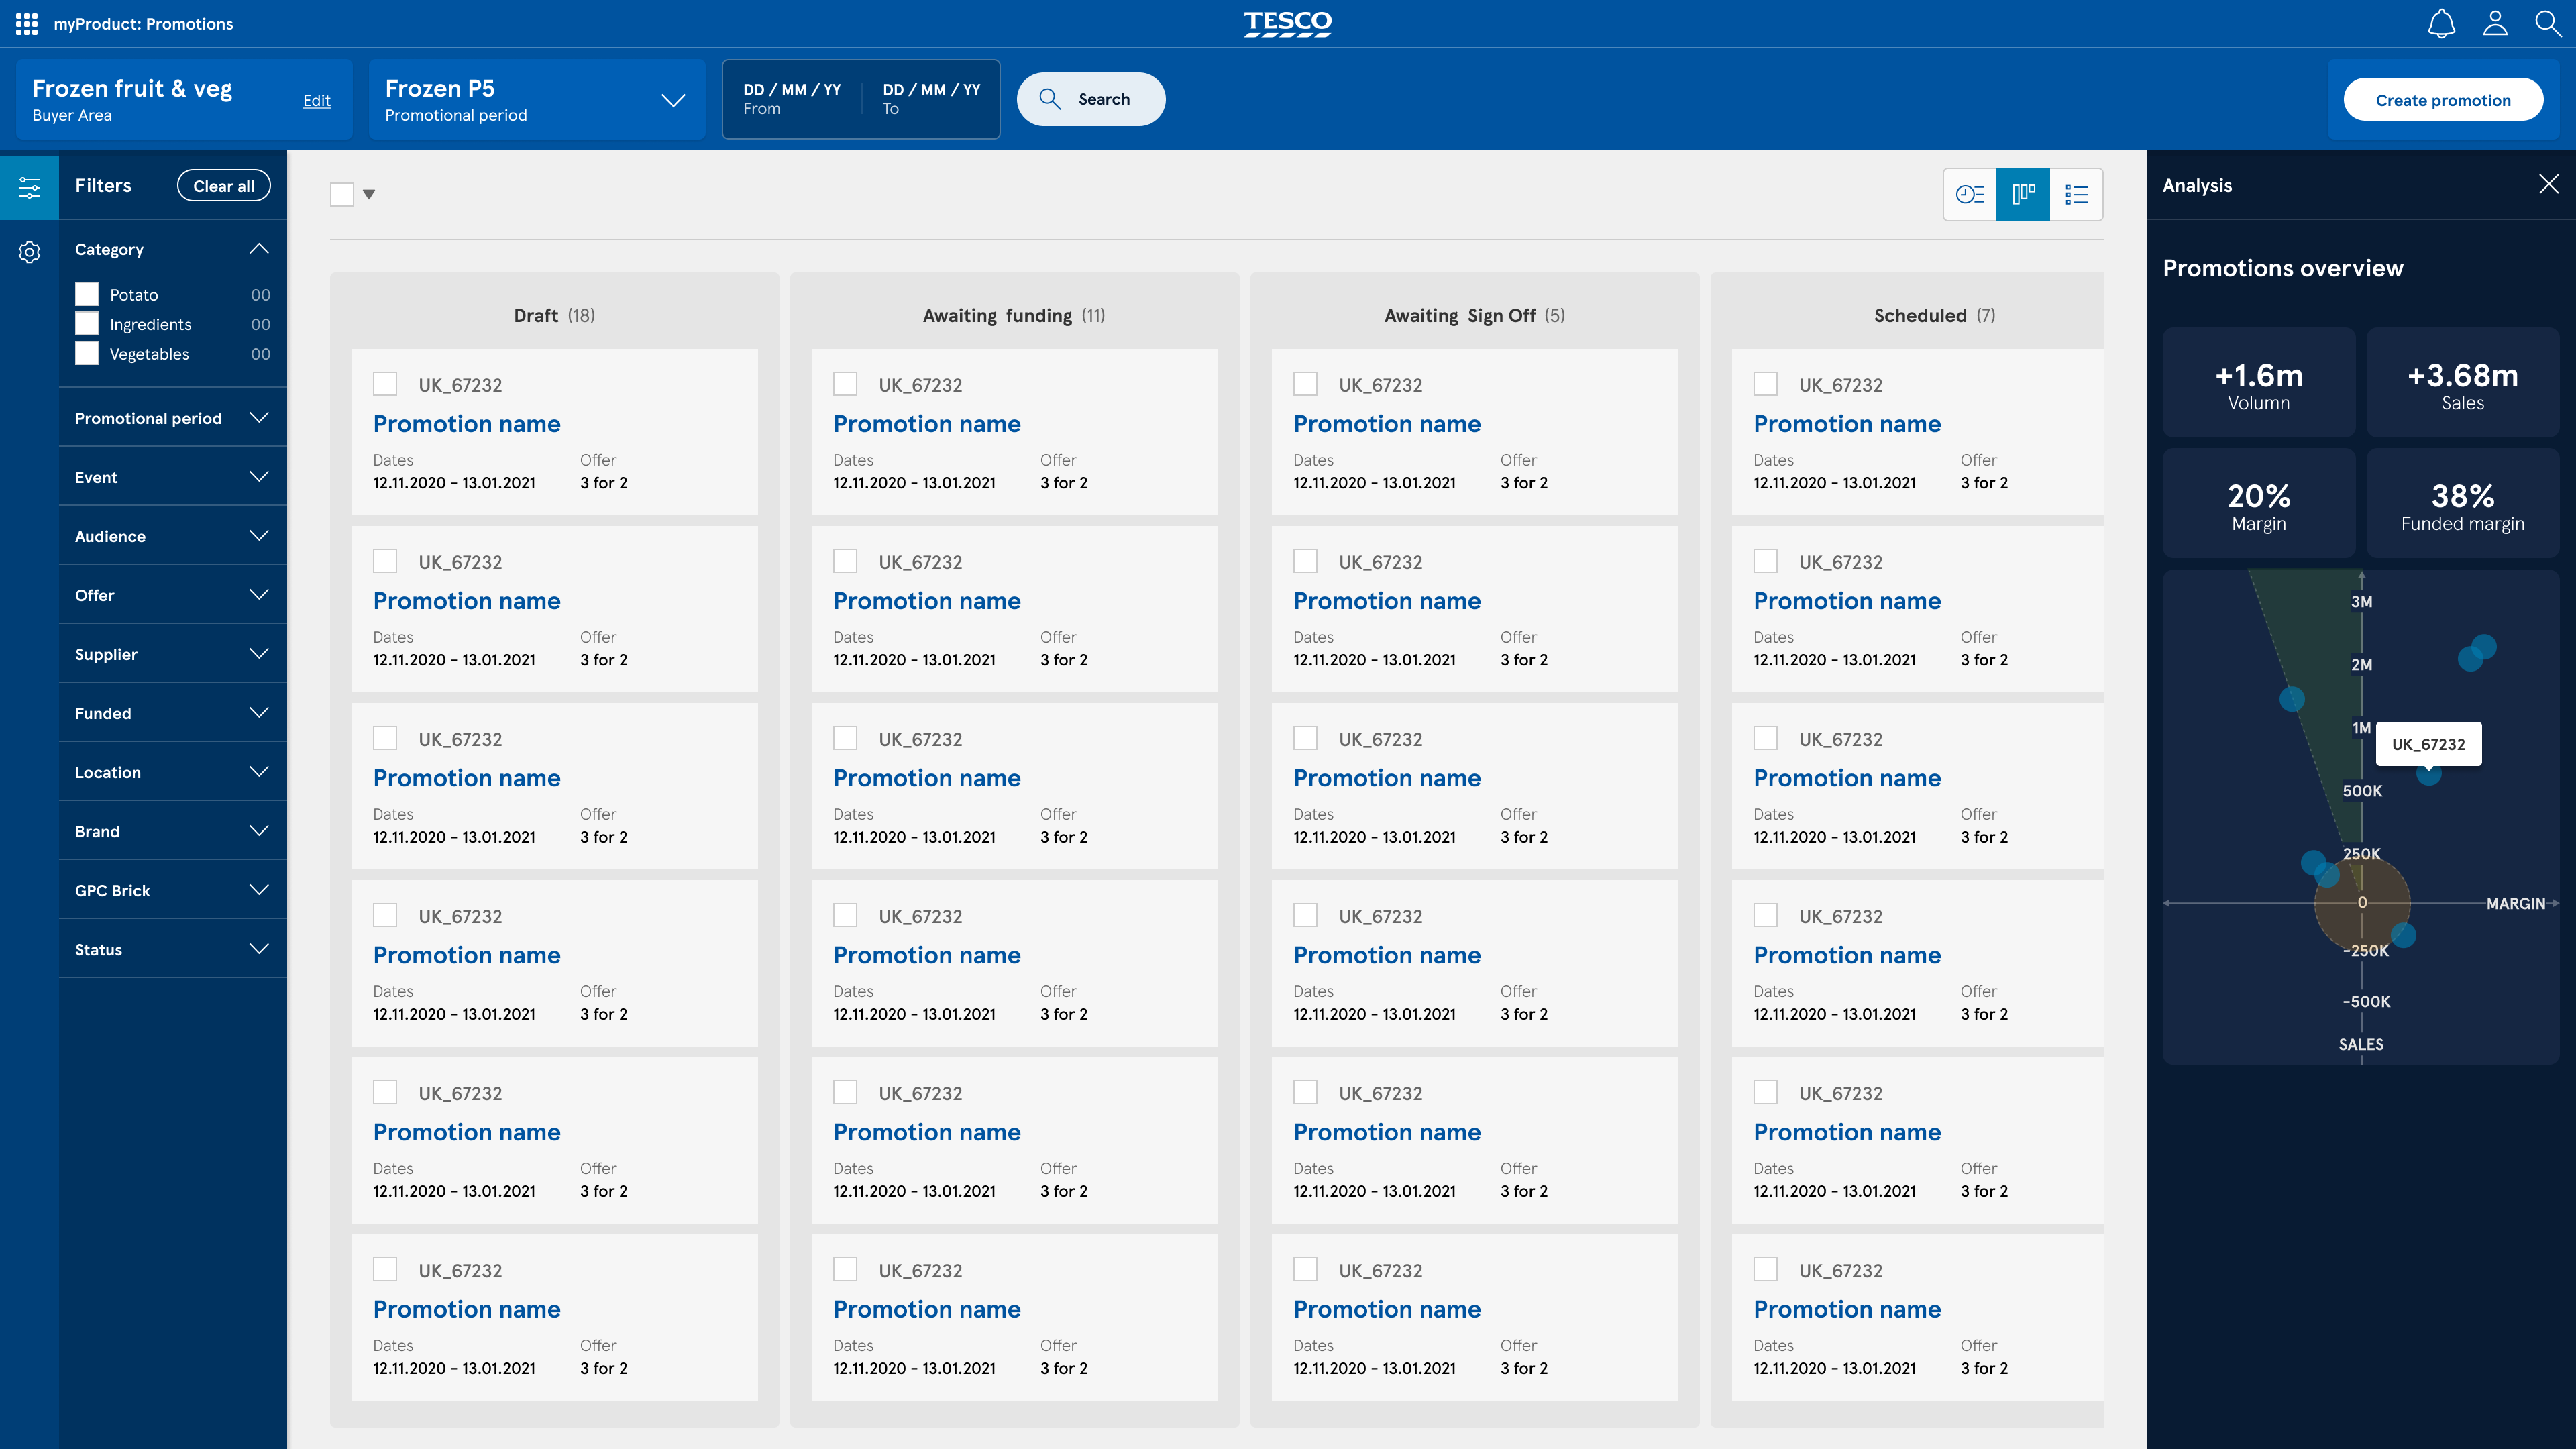
Task: Open the notifications bell
Action: coord(2441,24)
